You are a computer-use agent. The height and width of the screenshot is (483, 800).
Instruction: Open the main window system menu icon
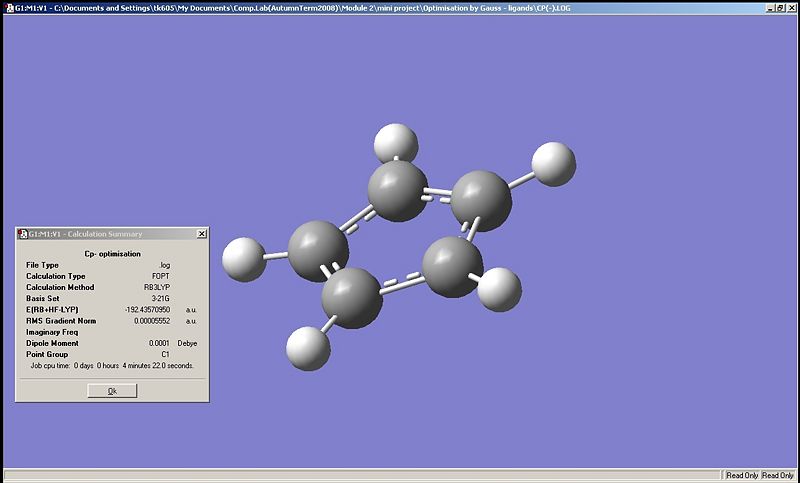(x=7, y=6)
